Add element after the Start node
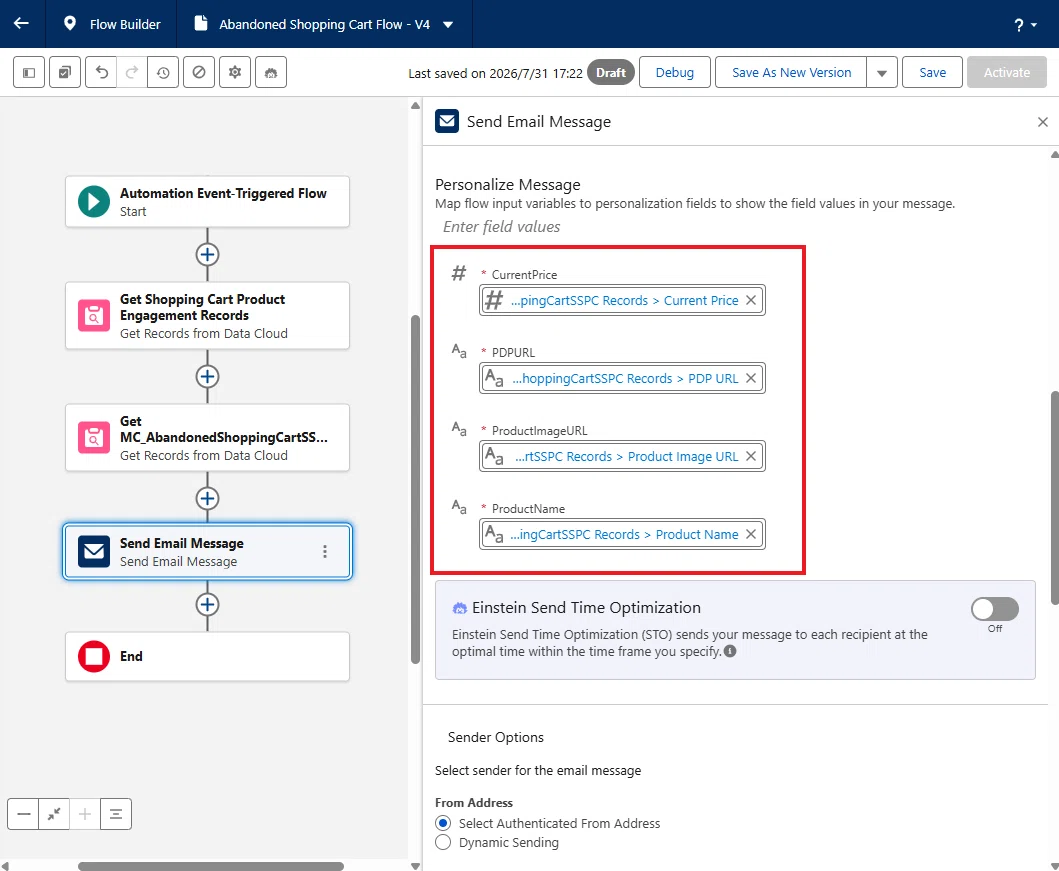This screenshot has height=871, width=1059. pos(207,255)
